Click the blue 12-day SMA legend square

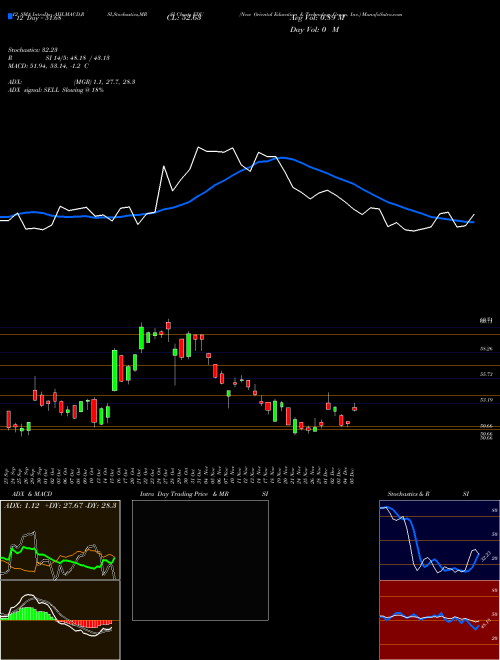point(10,17)
